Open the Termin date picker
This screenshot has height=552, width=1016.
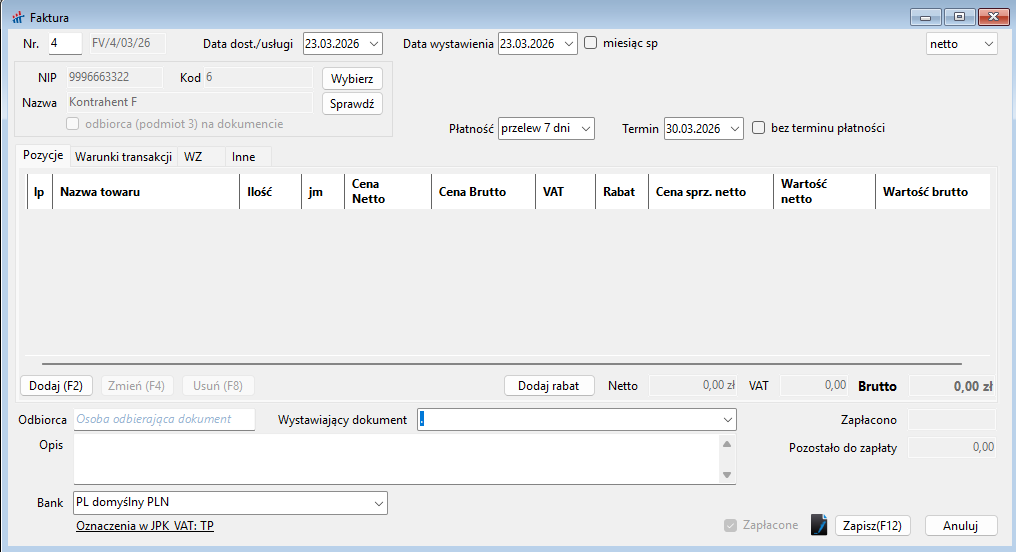click(x=734, y=129)
